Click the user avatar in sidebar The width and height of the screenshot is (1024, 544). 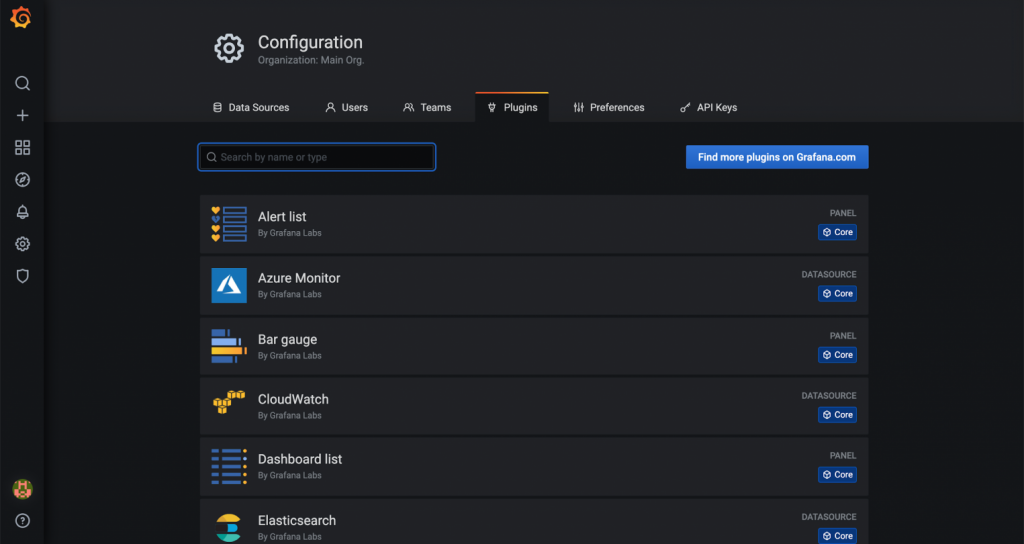22,489
